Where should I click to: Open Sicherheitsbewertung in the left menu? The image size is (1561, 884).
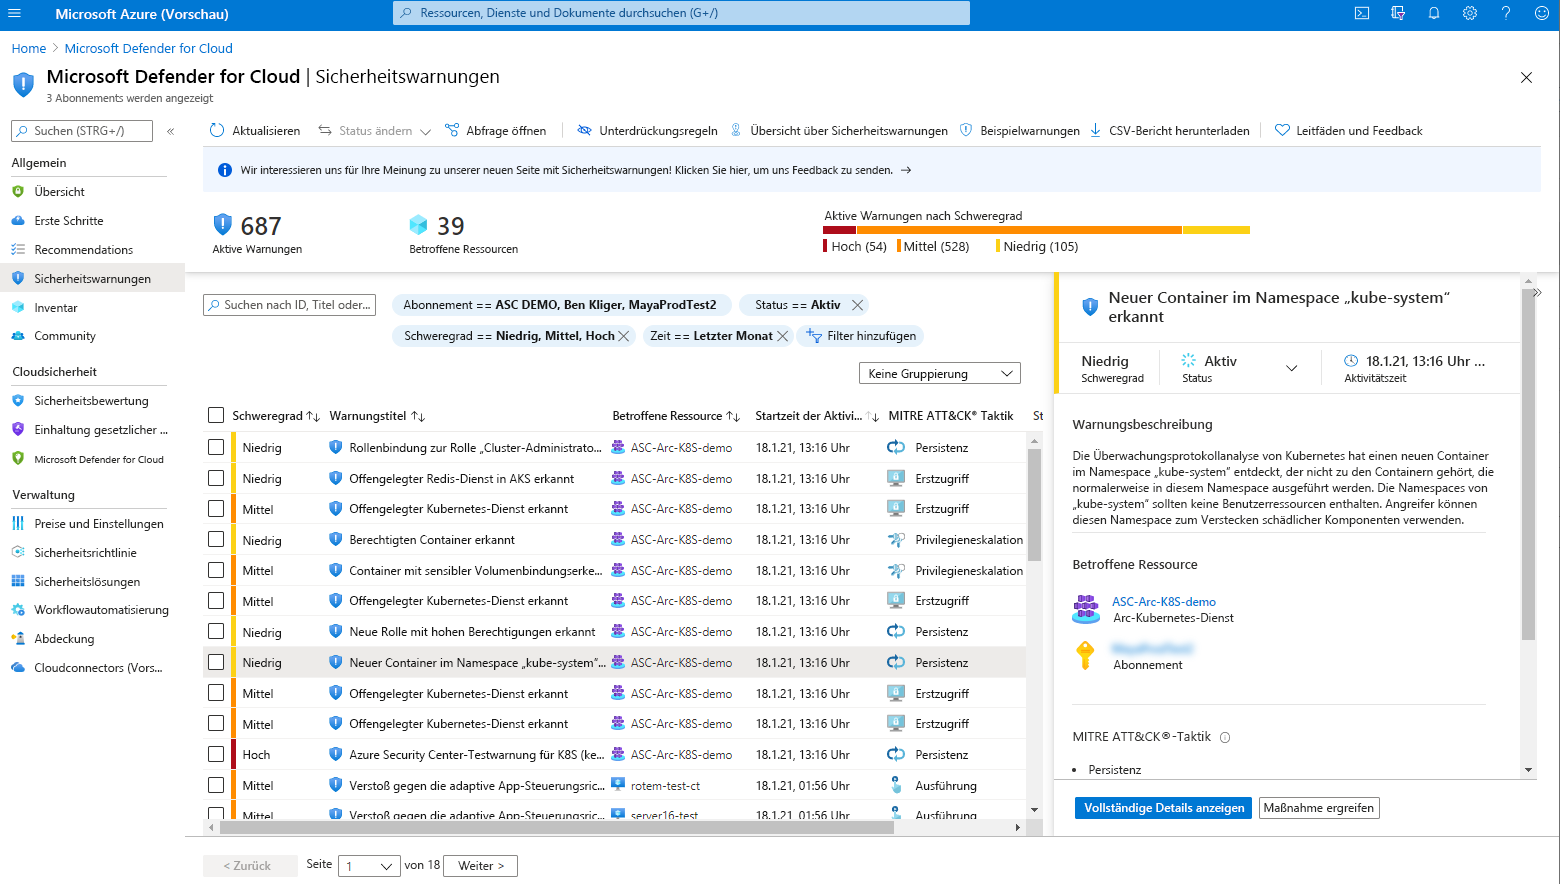click(x=91, y=400)
